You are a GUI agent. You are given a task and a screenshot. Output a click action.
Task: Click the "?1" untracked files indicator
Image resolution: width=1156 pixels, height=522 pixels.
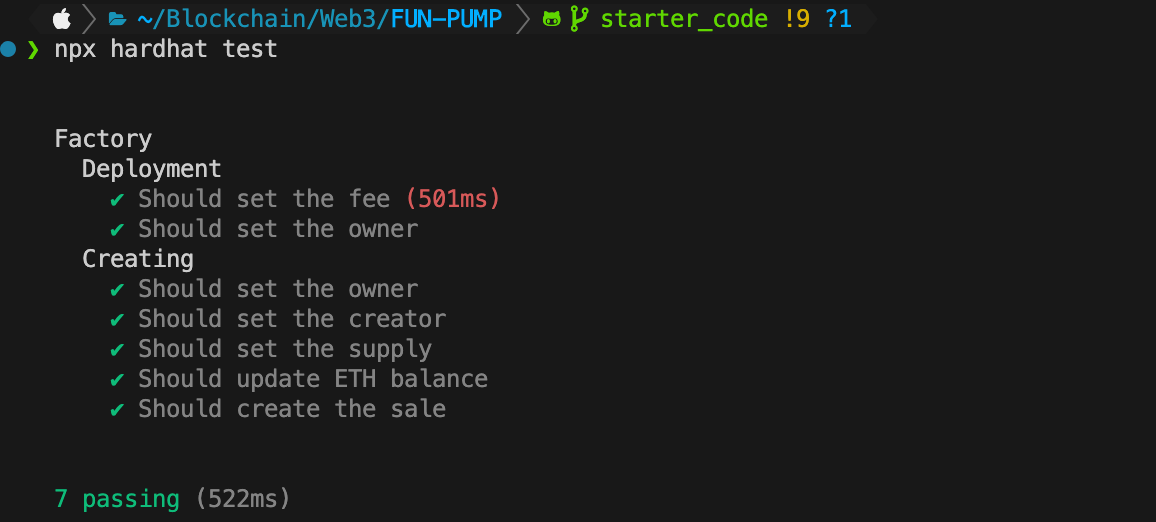tap(838, 19)
